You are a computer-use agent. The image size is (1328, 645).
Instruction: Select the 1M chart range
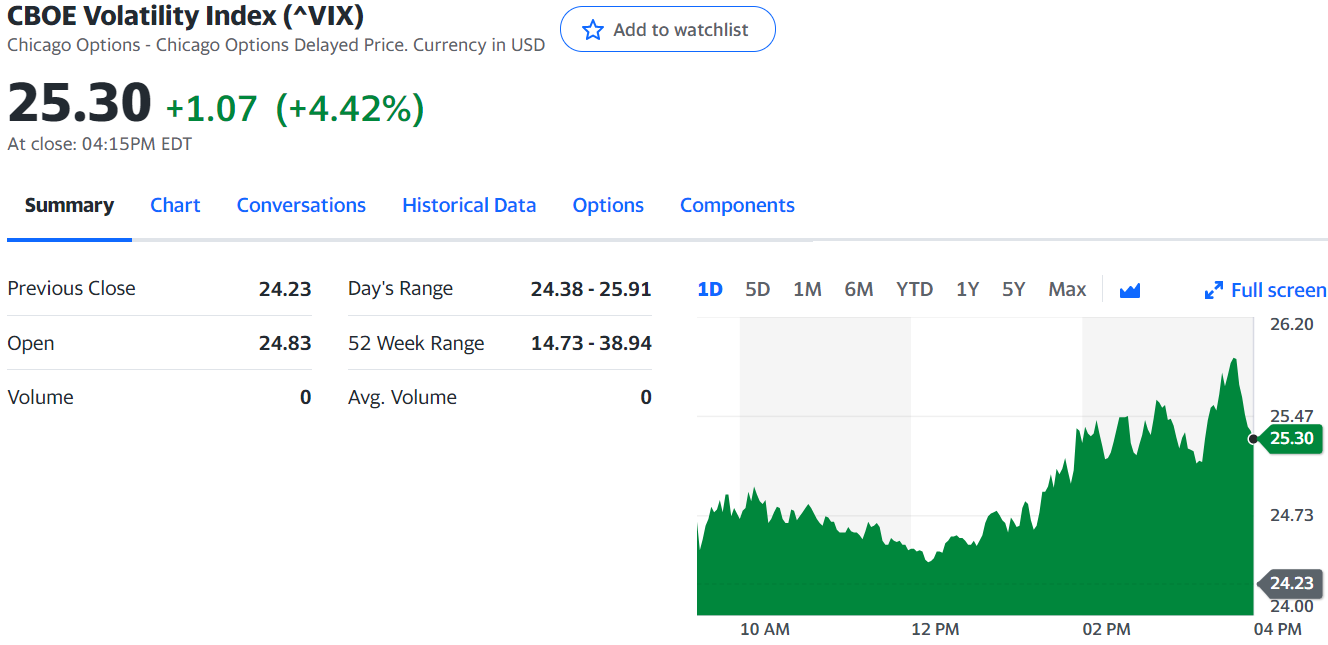pos(807,290)
